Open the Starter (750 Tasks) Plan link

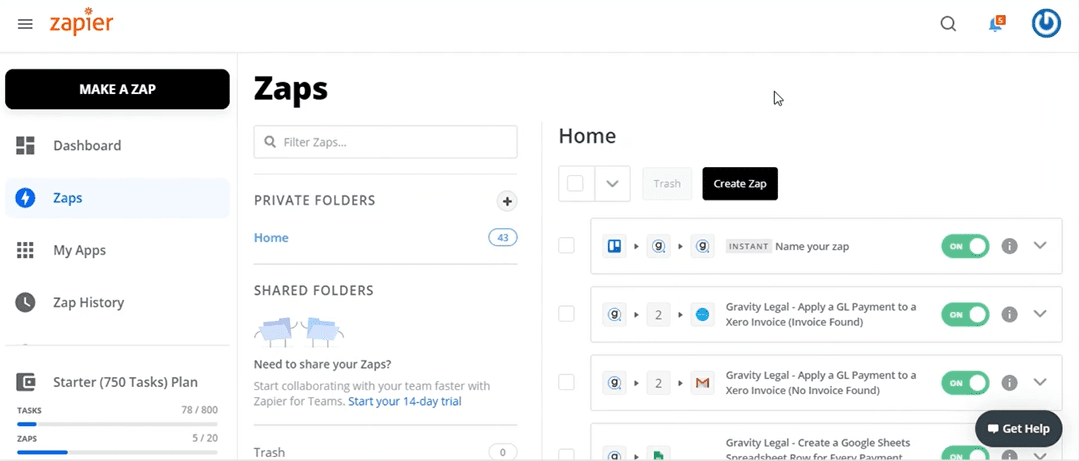(125, 382)
